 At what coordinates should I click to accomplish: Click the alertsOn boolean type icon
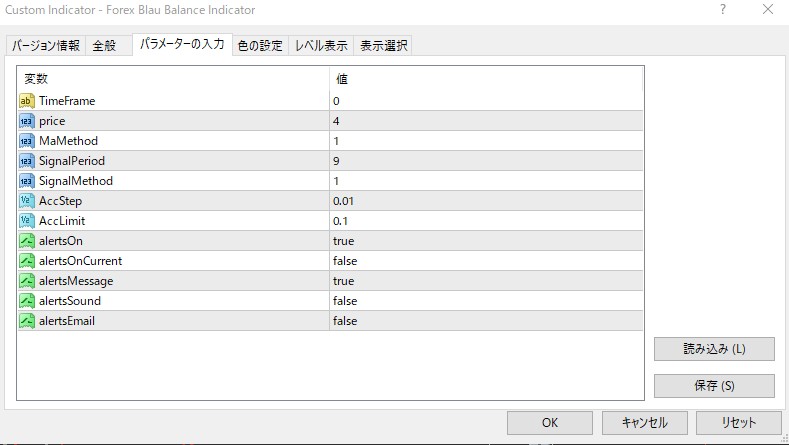tap(27, 241)
